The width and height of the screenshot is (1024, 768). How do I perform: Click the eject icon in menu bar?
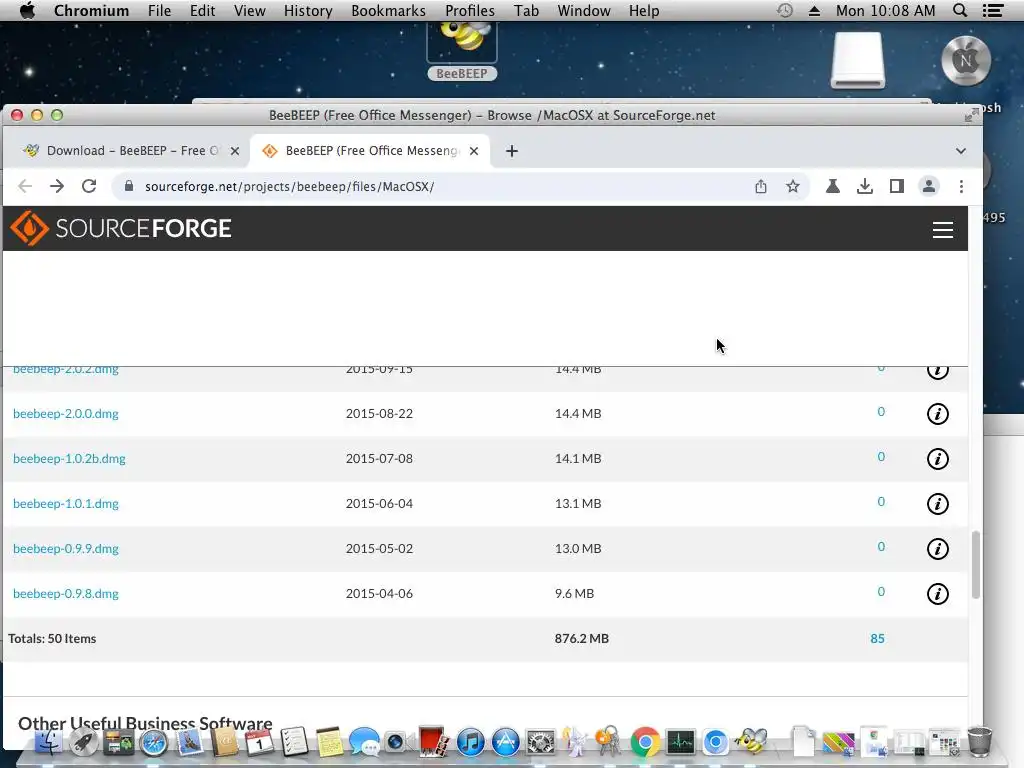[814, 10]
